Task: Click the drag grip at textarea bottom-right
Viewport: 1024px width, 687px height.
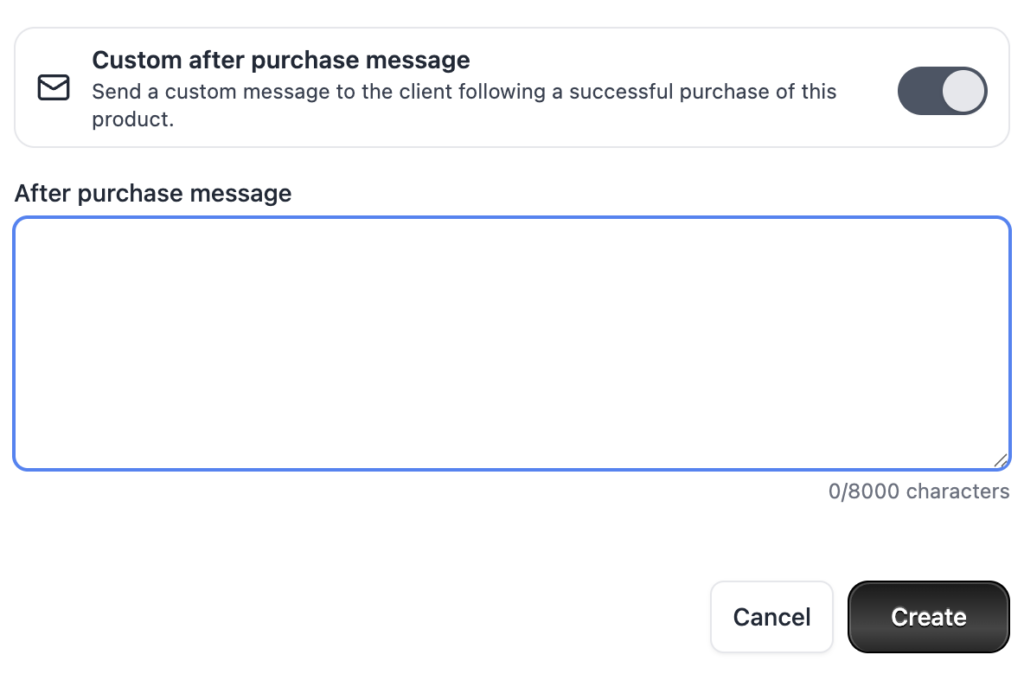Action: [x=1001, y=460]
